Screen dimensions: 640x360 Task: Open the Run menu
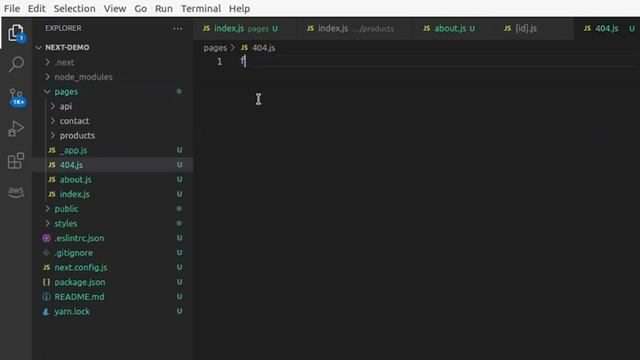[x=164, y=9]
